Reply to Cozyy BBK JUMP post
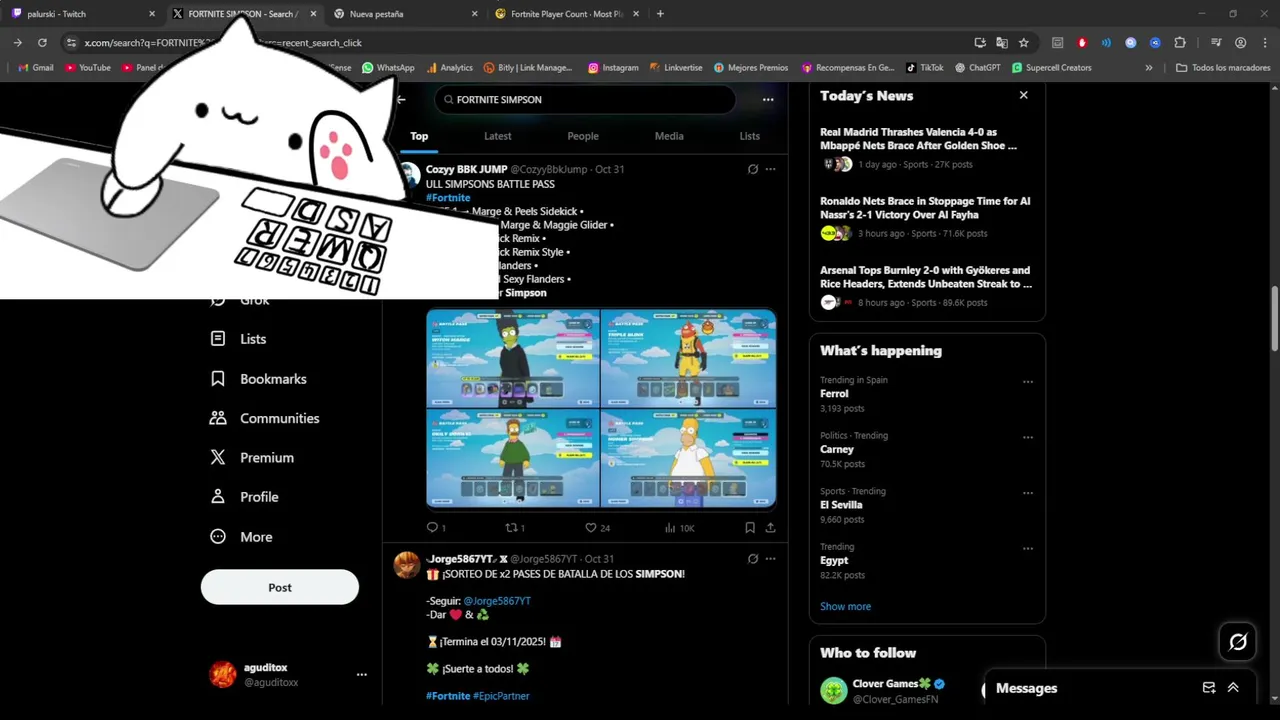 pos(436,527)
